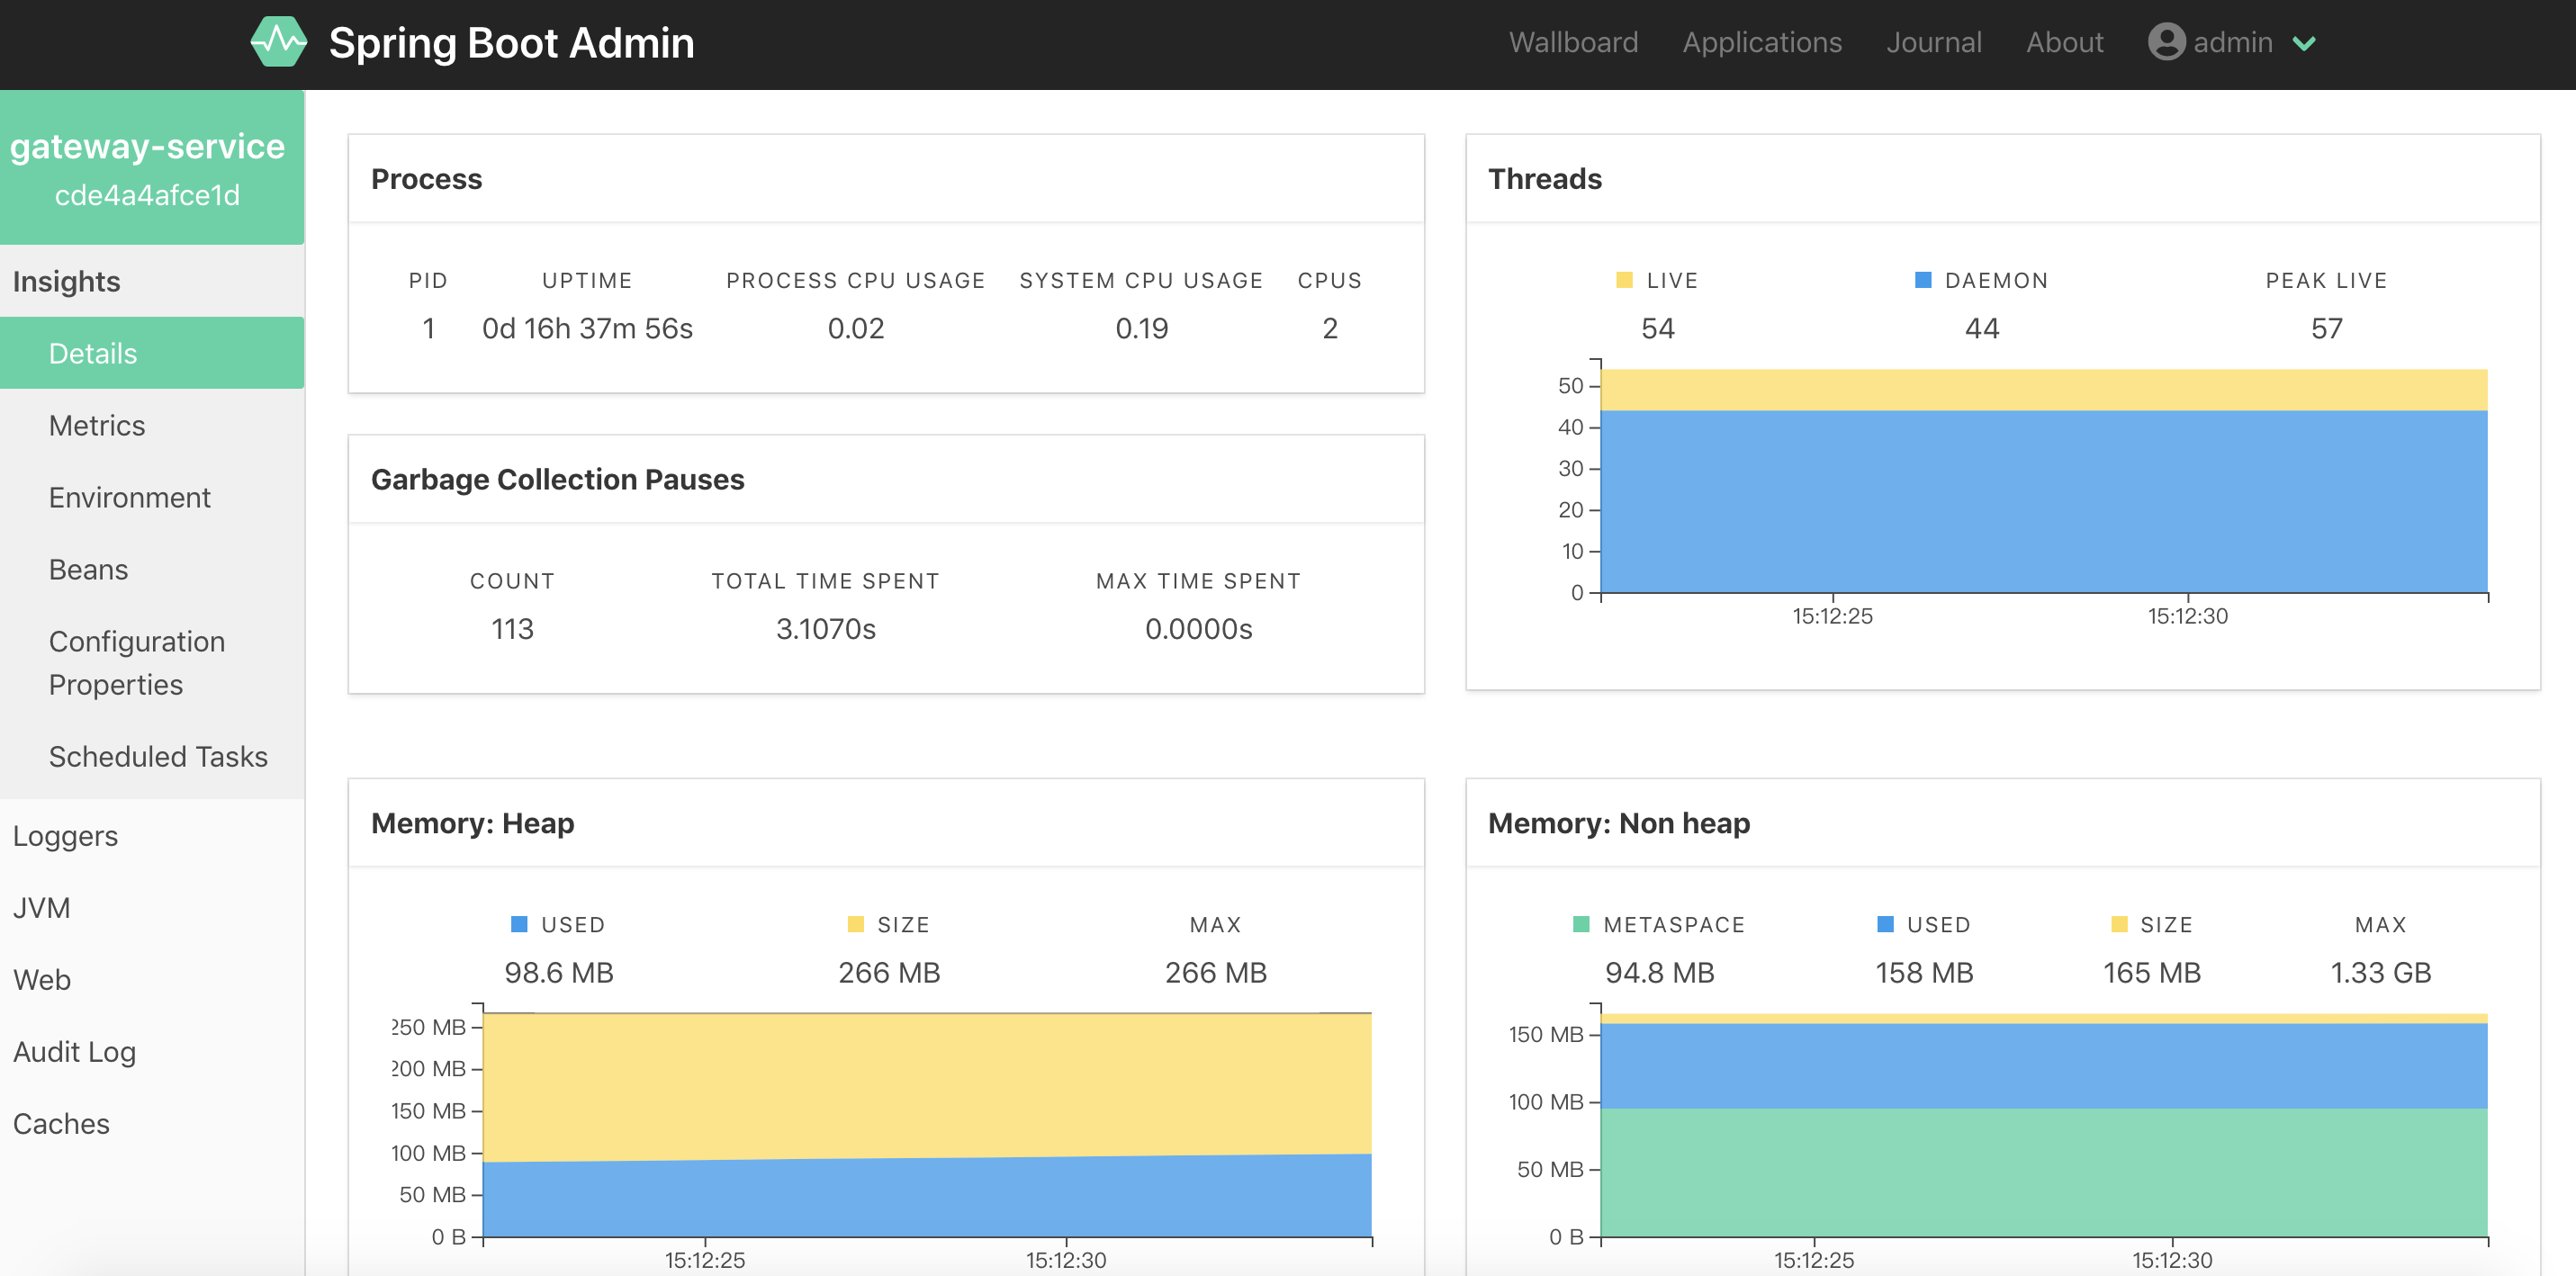
Task: Click the gateway-service instance name
Action: tap(148, 146)
